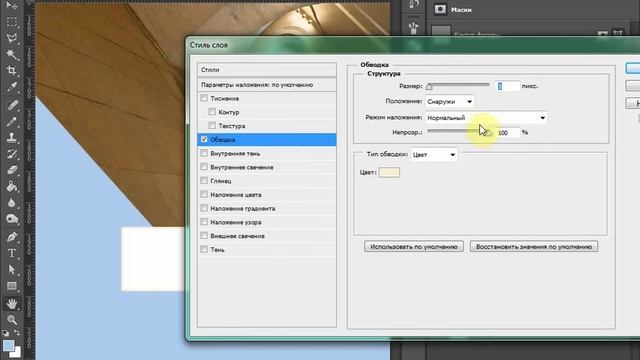
Task: Select the Наложение узора row label
Action: 236,222
